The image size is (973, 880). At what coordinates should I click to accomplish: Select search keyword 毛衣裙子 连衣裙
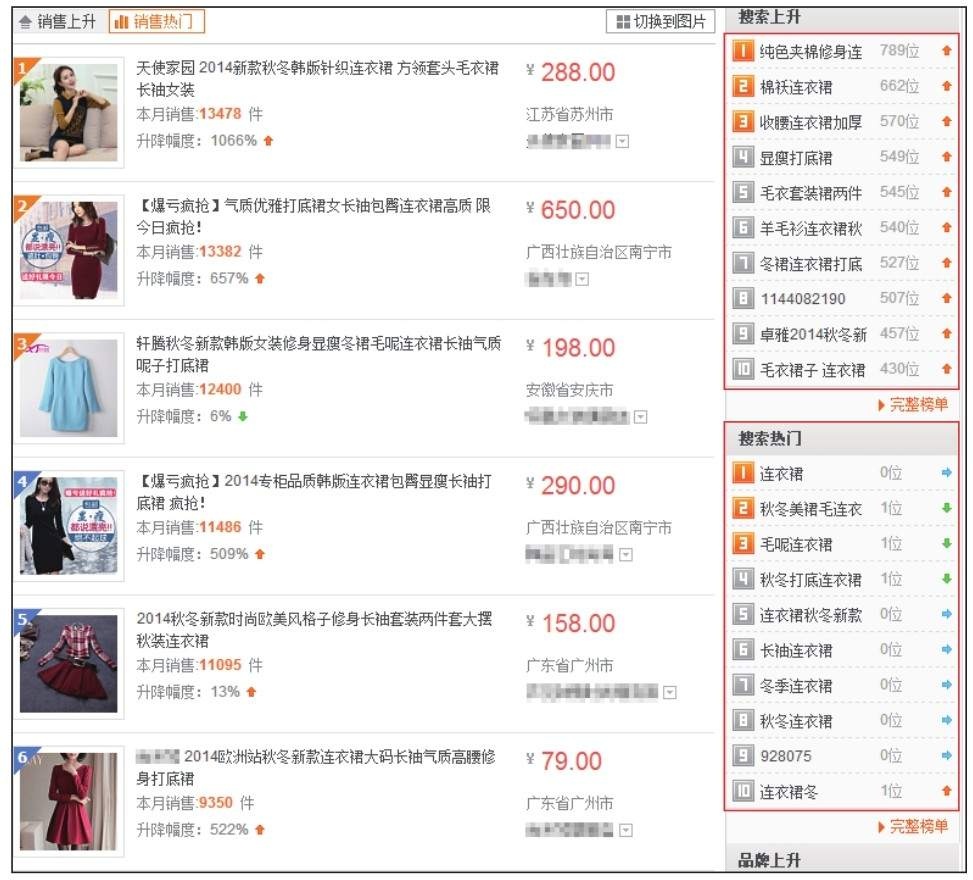click(812, 370)
